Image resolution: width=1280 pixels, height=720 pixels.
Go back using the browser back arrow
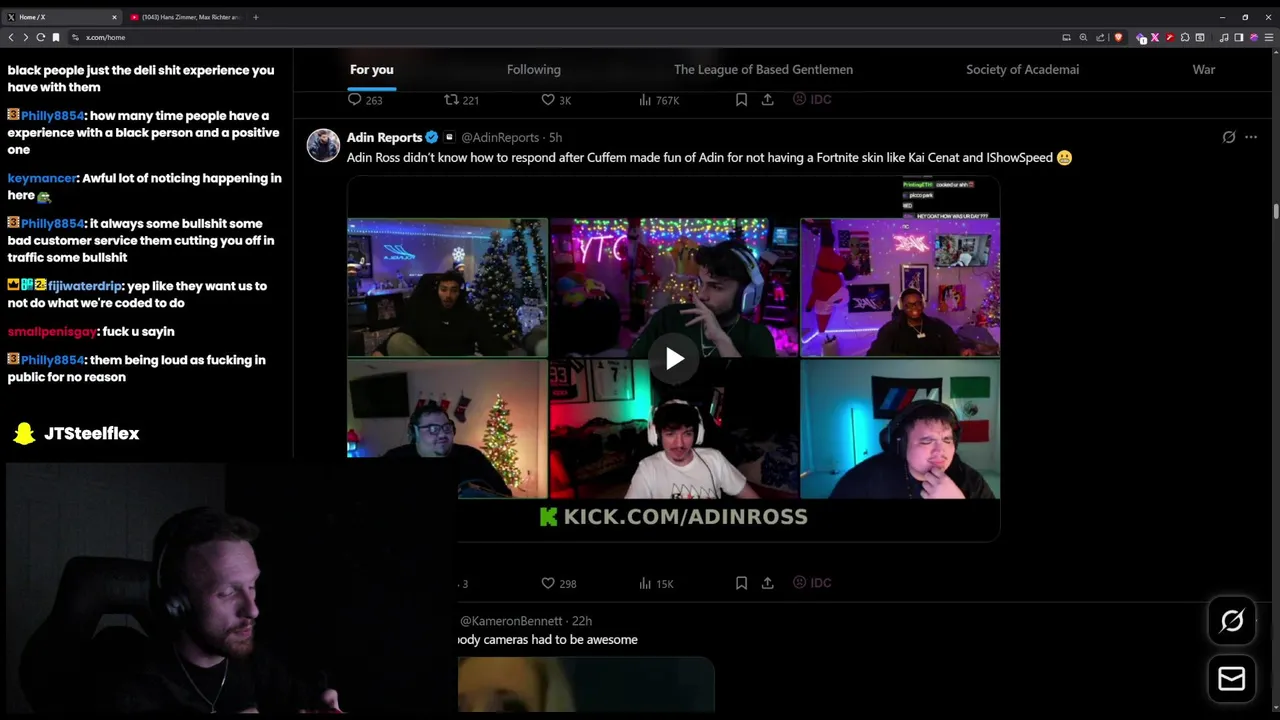(11, 37)
